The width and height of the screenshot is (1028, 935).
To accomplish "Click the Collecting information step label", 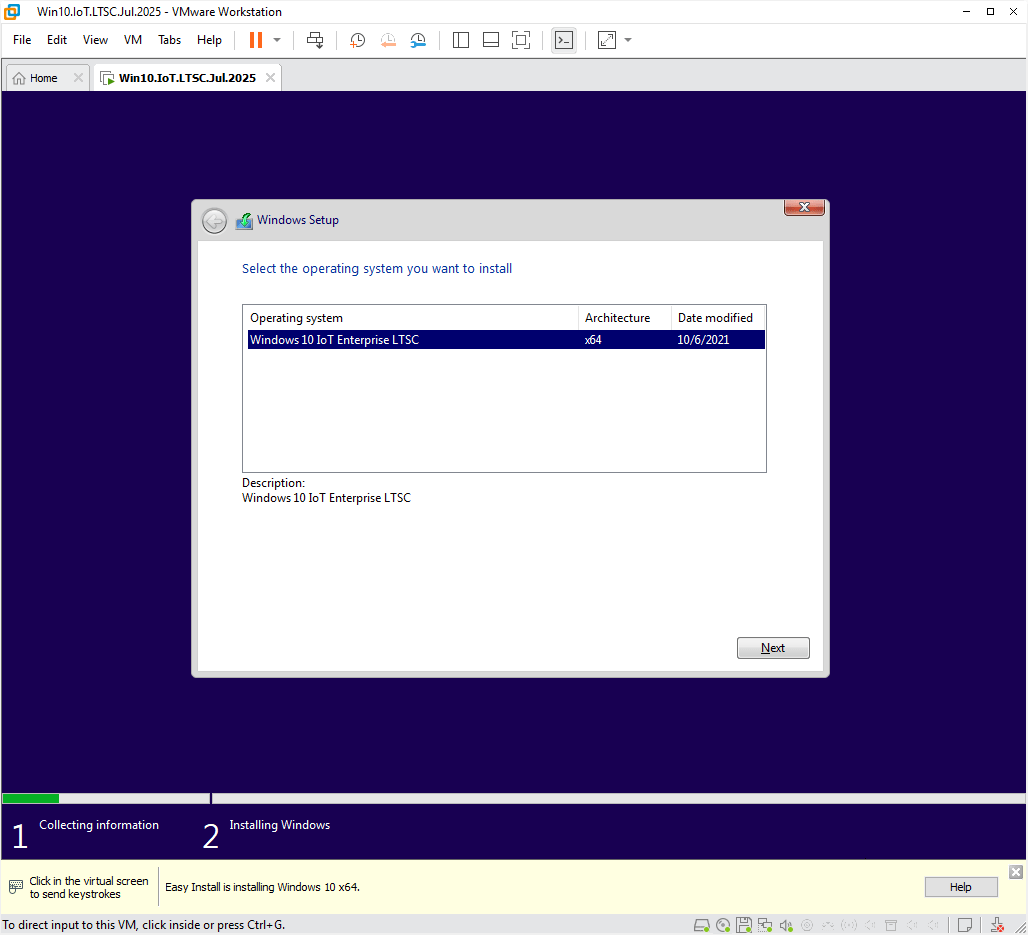I will coord(99,825).
